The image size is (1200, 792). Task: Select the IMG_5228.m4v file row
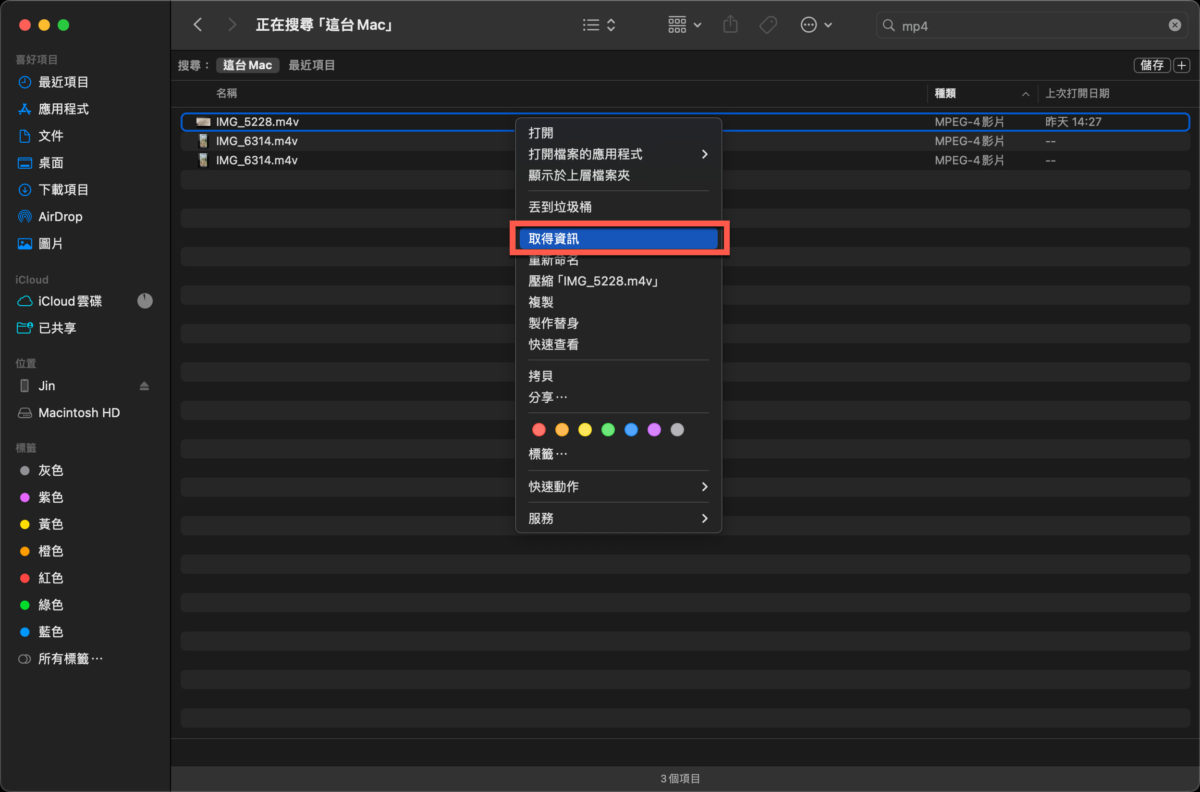point(685,122)
